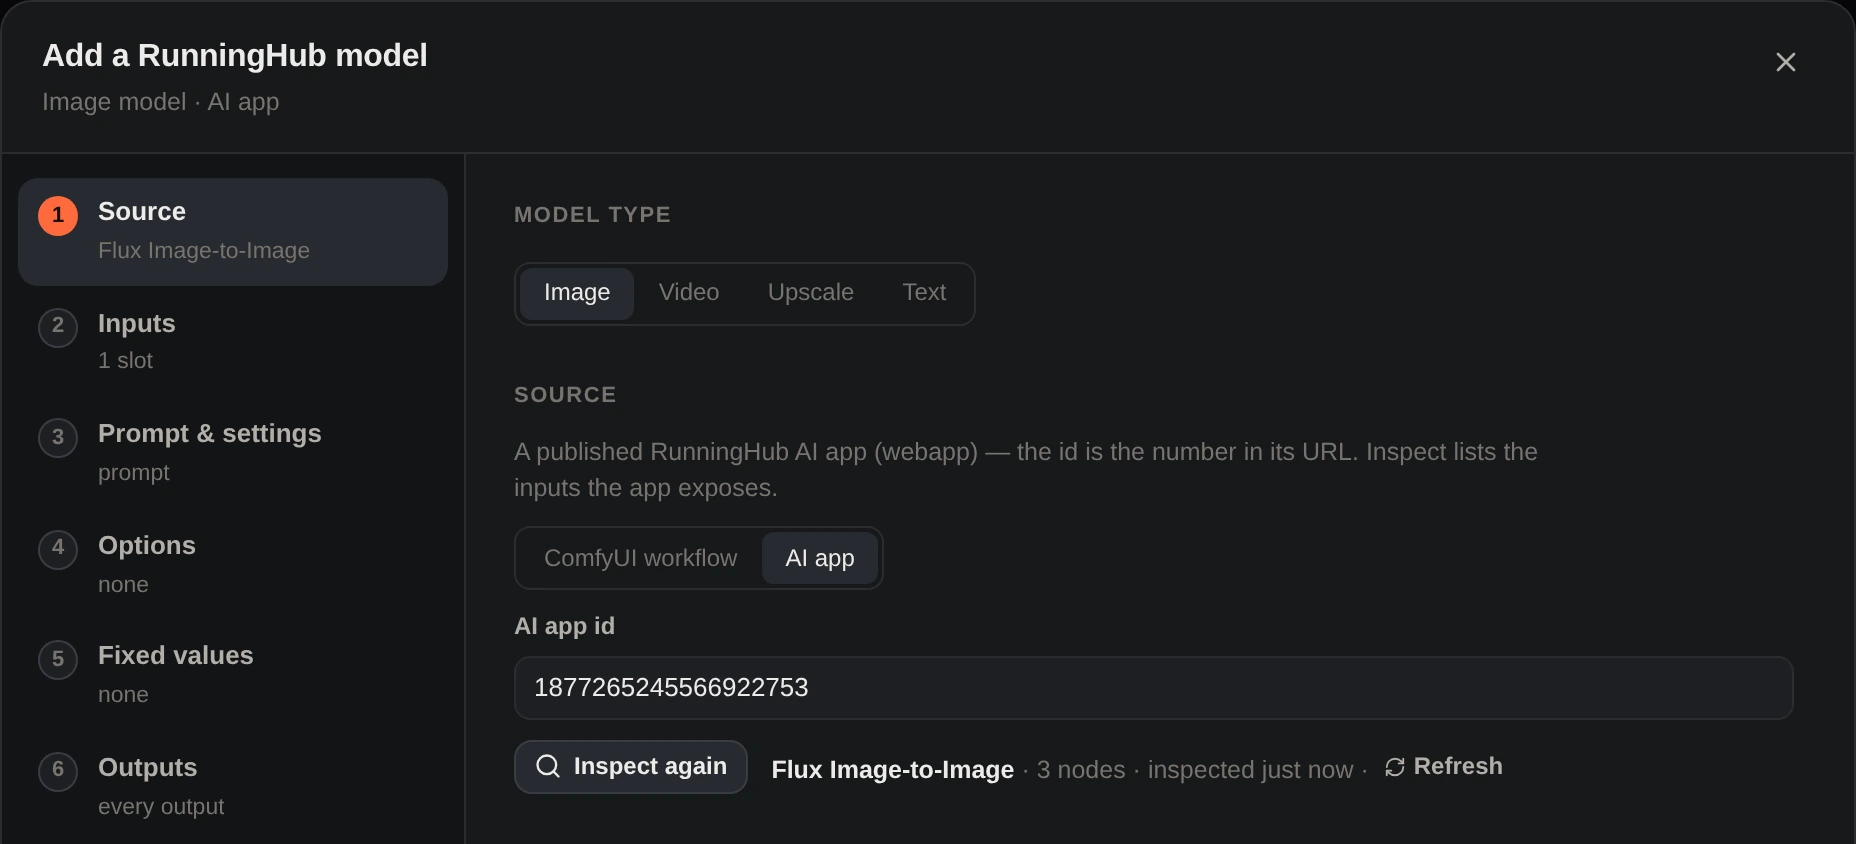Click the 'none' text under Fixed values

(123, 695)
